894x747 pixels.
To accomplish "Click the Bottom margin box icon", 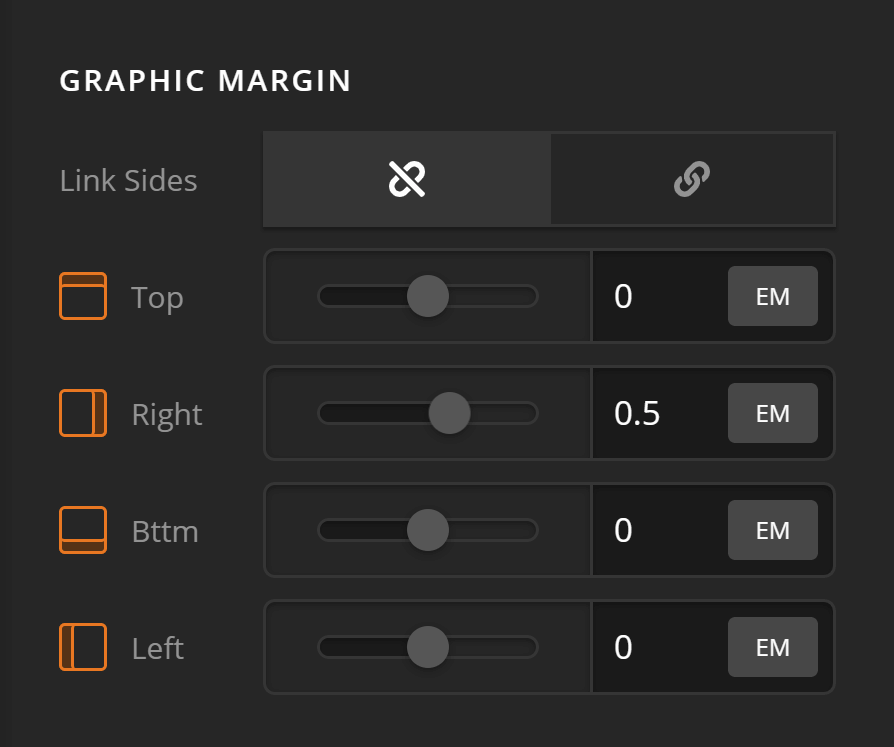I will 83,530.
